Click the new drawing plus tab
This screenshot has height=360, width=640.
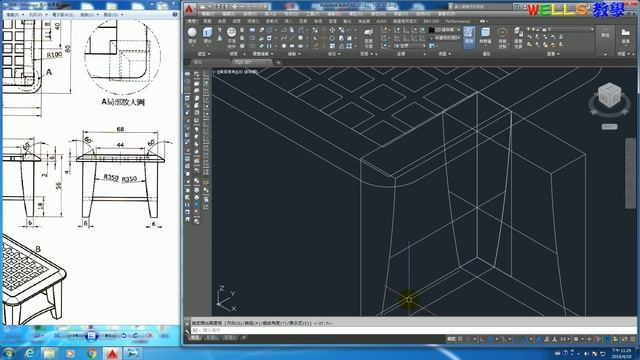click(278, 62)
